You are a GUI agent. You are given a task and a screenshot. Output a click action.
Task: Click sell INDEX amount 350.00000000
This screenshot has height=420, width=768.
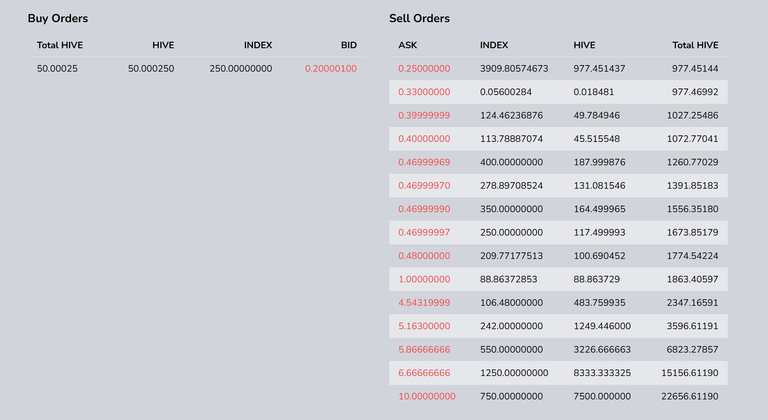pos(511,209)
